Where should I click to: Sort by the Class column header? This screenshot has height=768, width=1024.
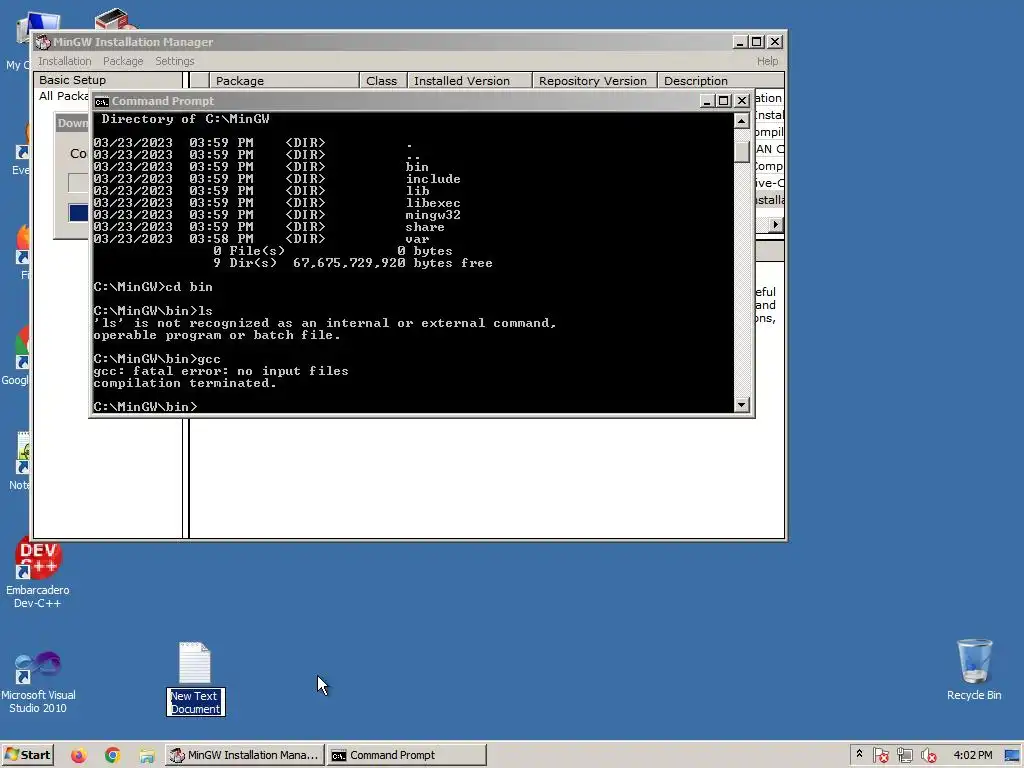[383, 80]
